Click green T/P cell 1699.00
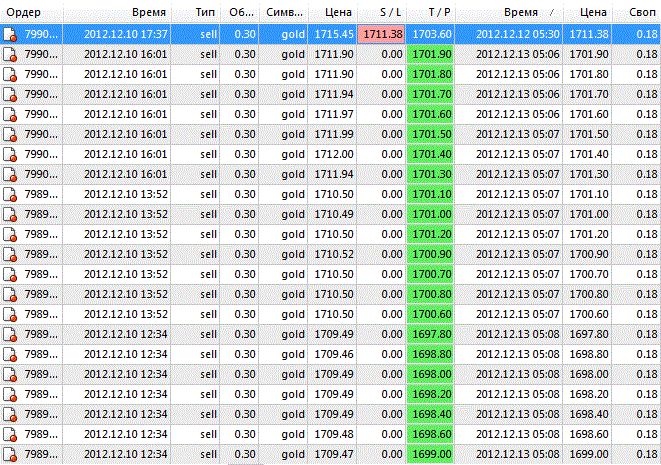Viewport: 661px width, 465px height. pos(430,454)
